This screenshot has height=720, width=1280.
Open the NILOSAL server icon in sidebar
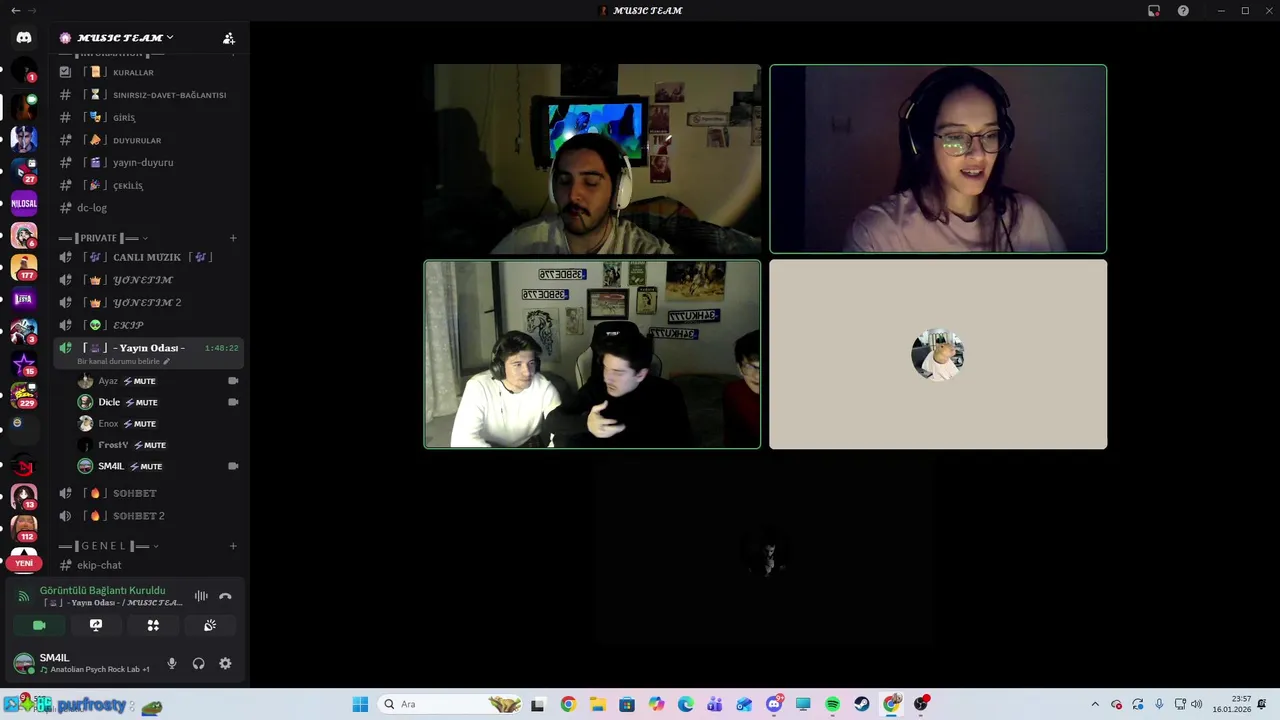tap(24, 203)
